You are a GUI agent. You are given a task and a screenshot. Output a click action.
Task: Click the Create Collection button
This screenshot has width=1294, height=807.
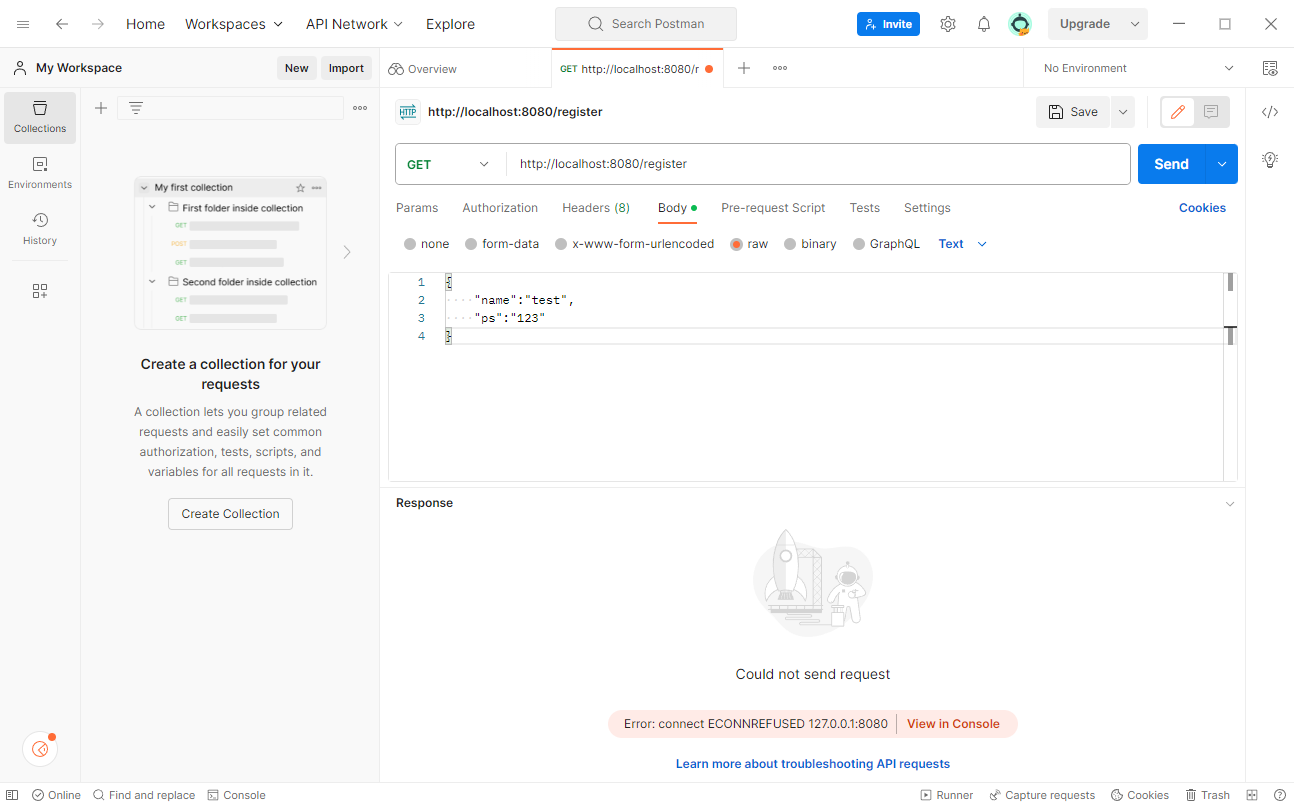pos(230,514)
